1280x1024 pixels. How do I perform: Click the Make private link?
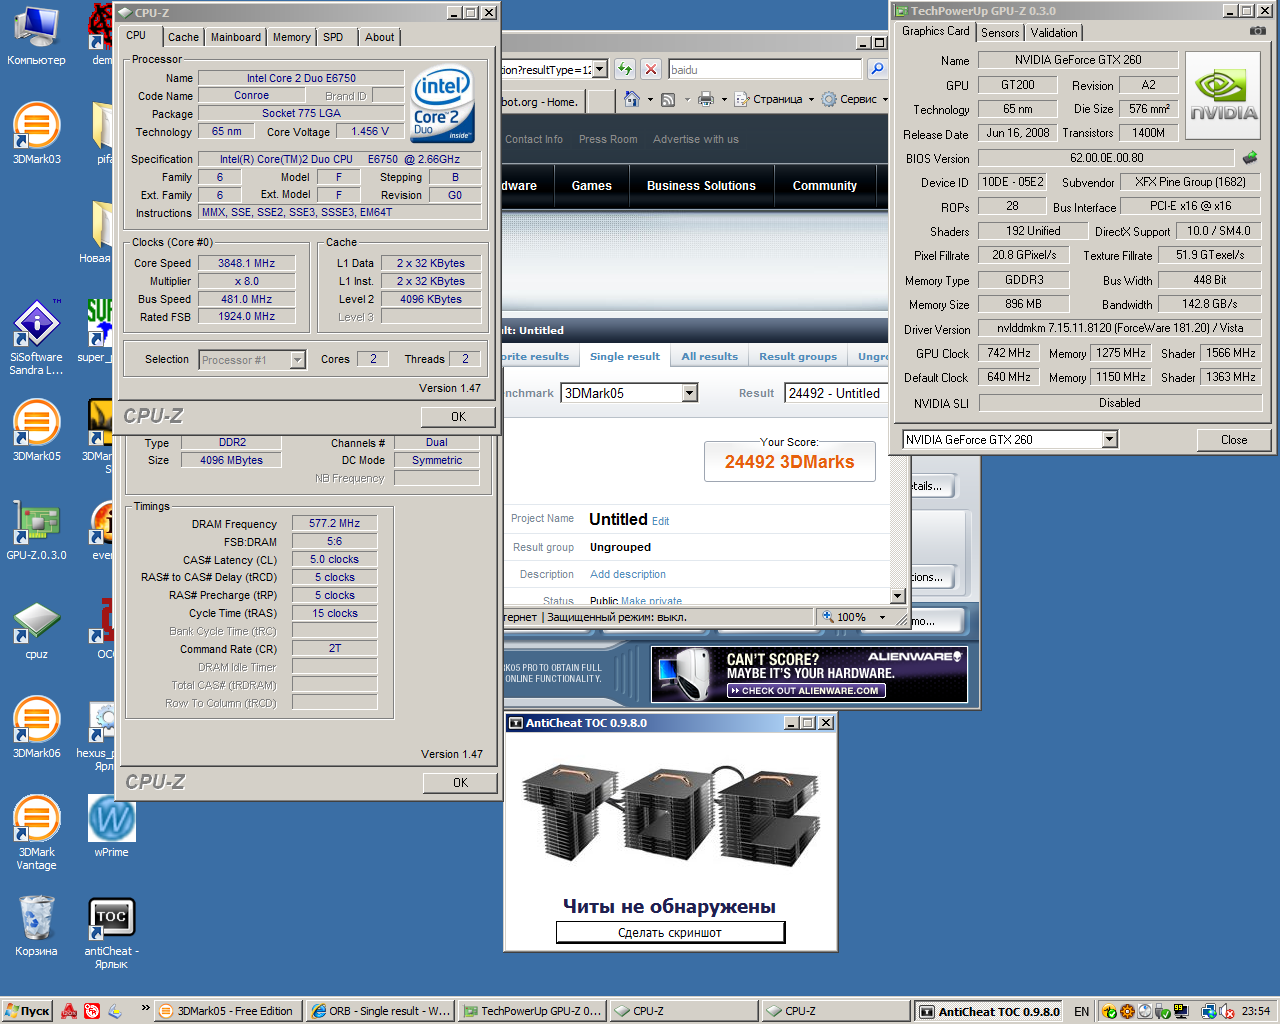pyautogui.click(x=651, y=601)
